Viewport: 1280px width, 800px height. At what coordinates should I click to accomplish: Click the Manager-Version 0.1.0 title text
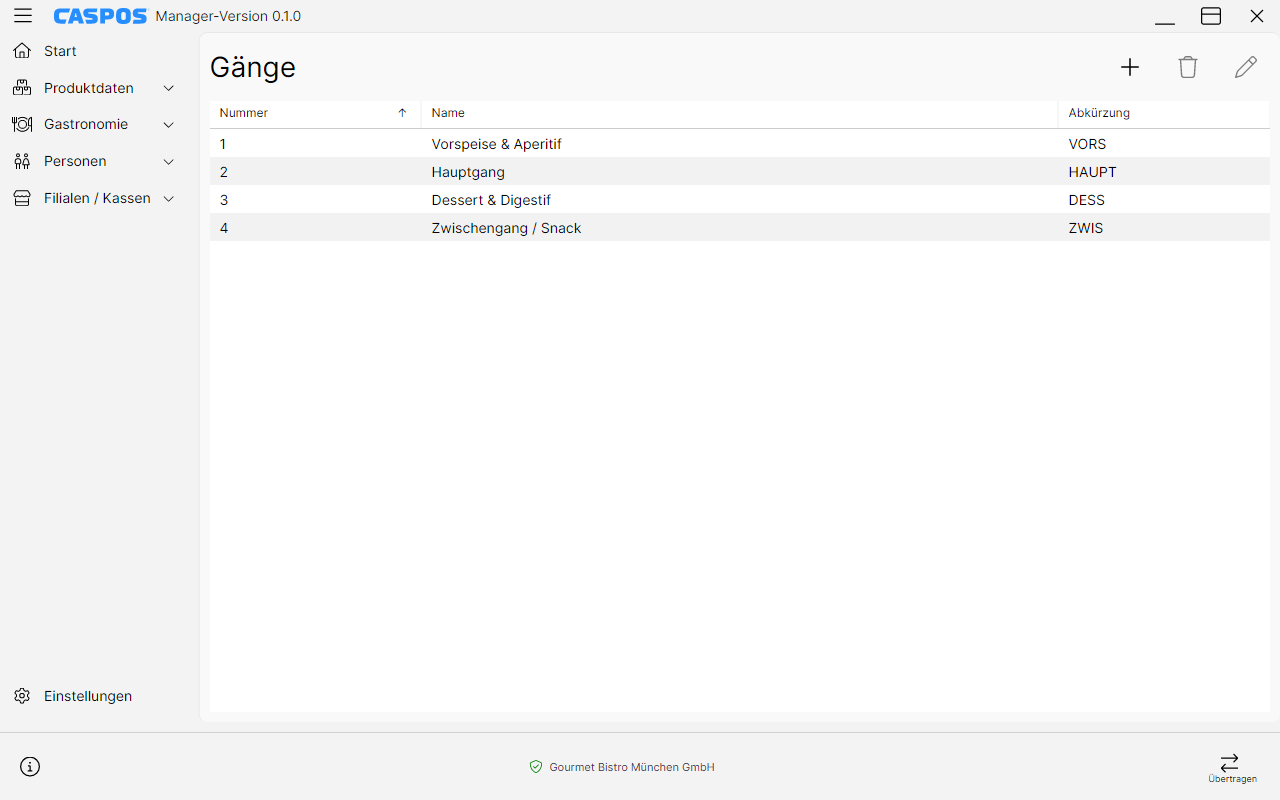pos(228,16)
